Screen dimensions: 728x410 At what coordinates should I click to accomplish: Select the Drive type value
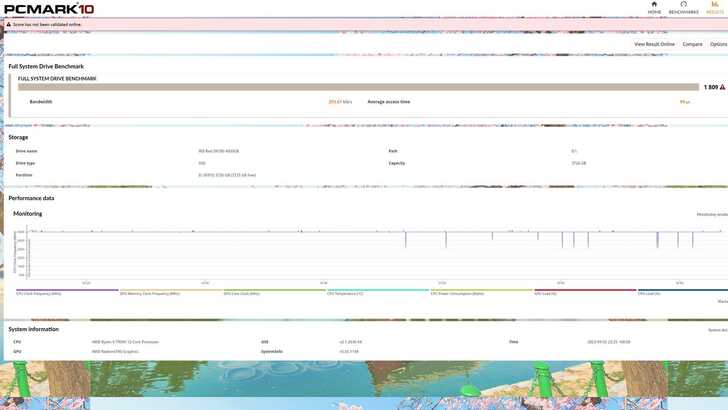point(202,163)
